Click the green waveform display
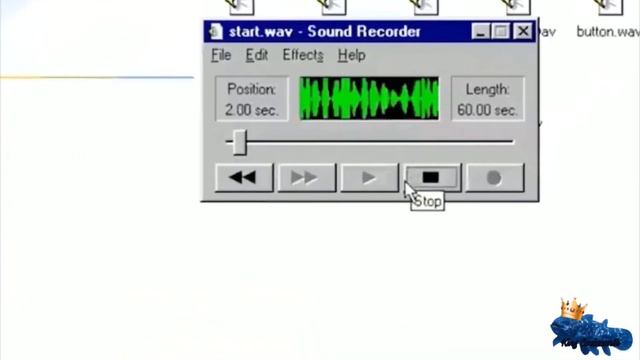640x360 pixels. pos(369,98)
